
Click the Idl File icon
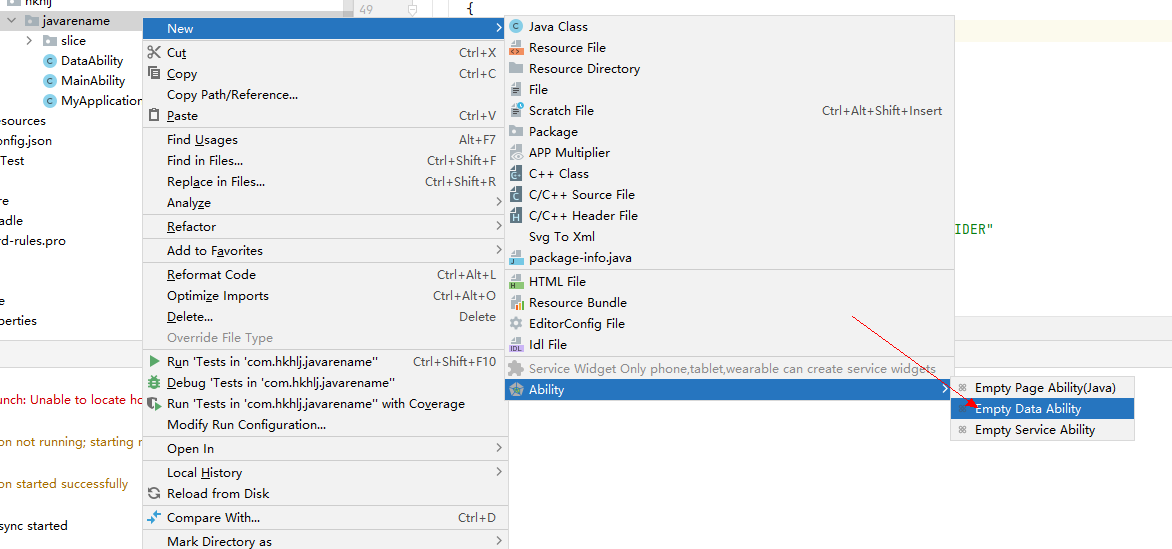tap(516, 344)
